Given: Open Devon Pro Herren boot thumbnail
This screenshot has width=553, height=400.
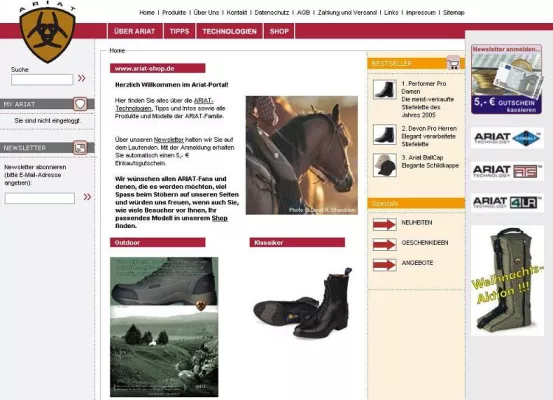Looking at the screenshot, I should [x=384, y=134].
